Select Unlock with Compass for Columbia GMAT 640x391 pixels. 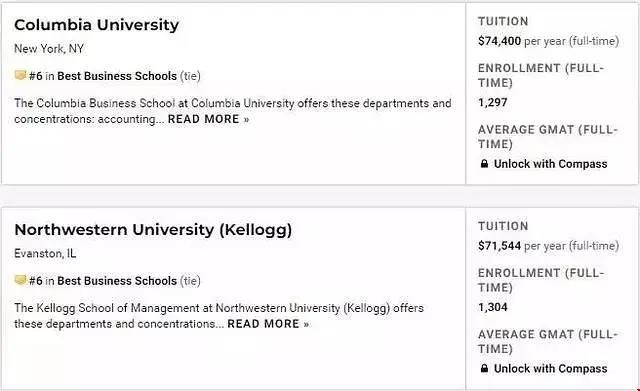coord(550,164)
